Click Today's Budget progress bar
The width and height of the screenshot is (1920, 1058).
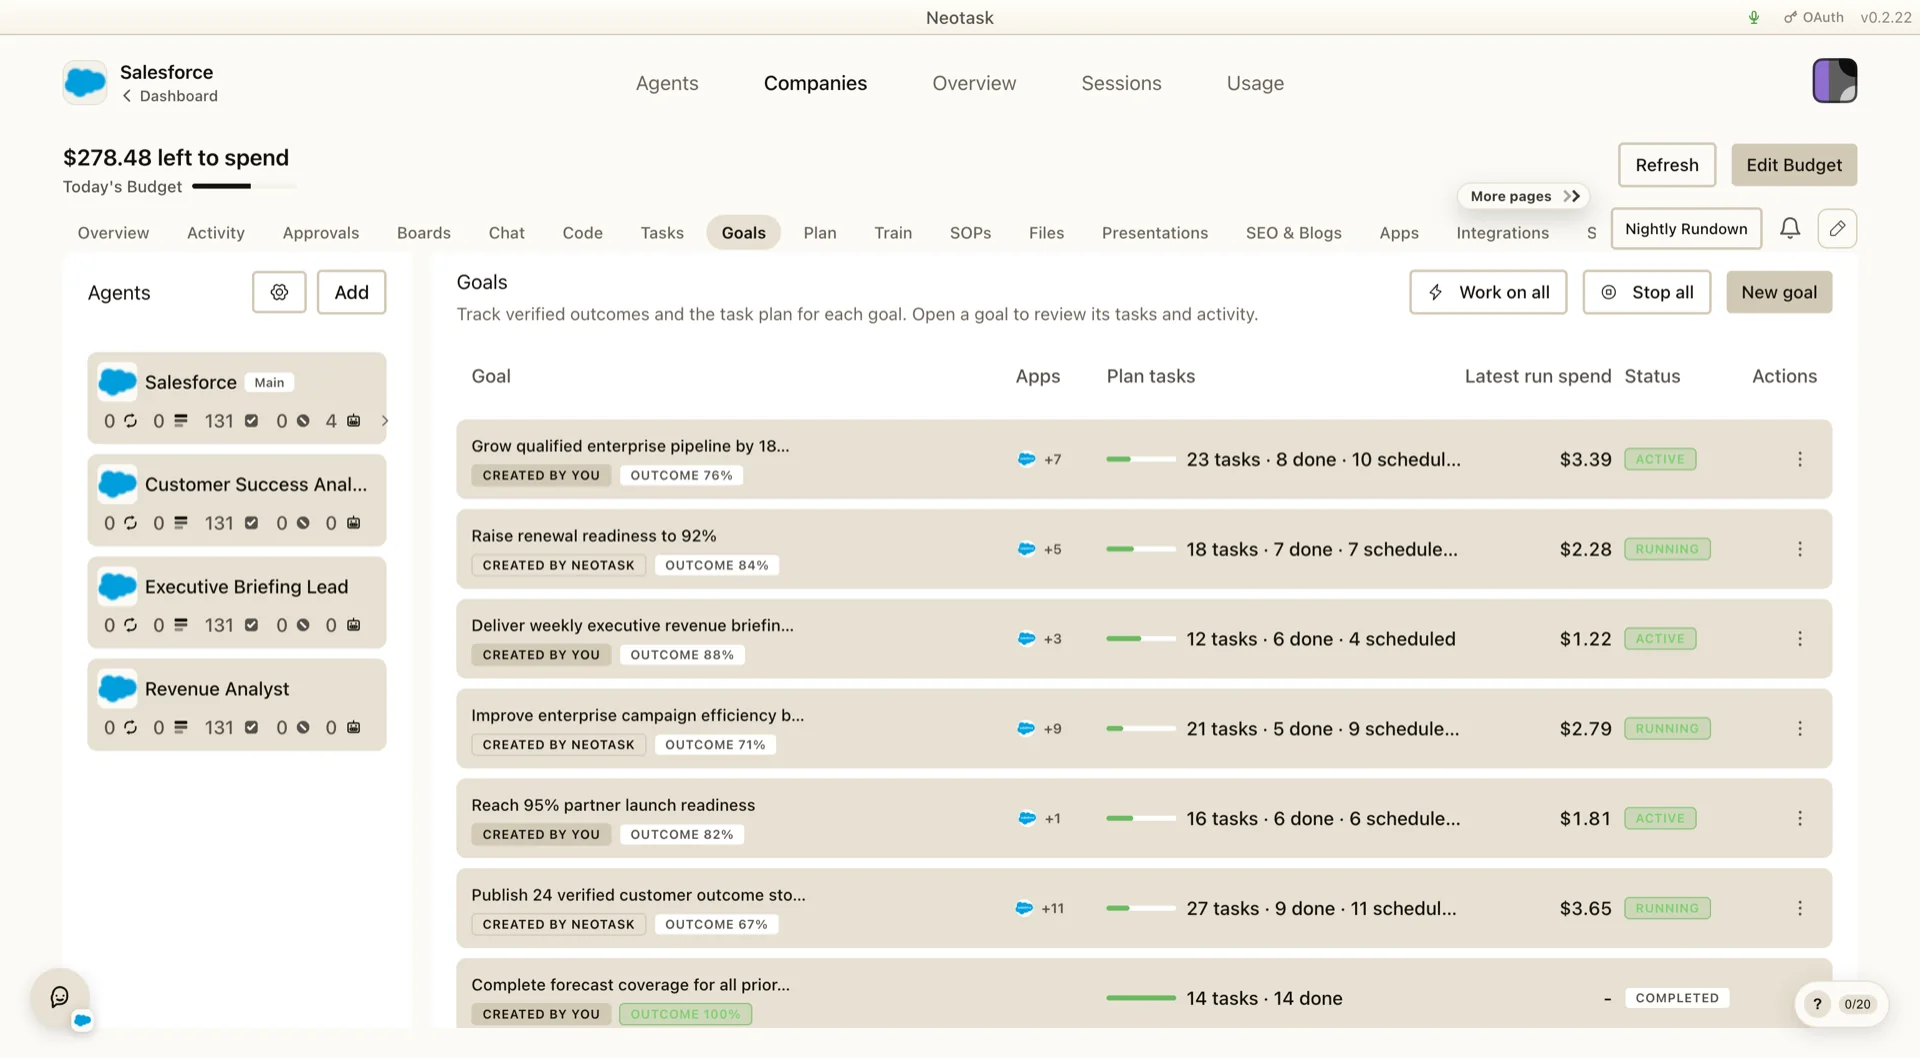click(x=244, y=186)
